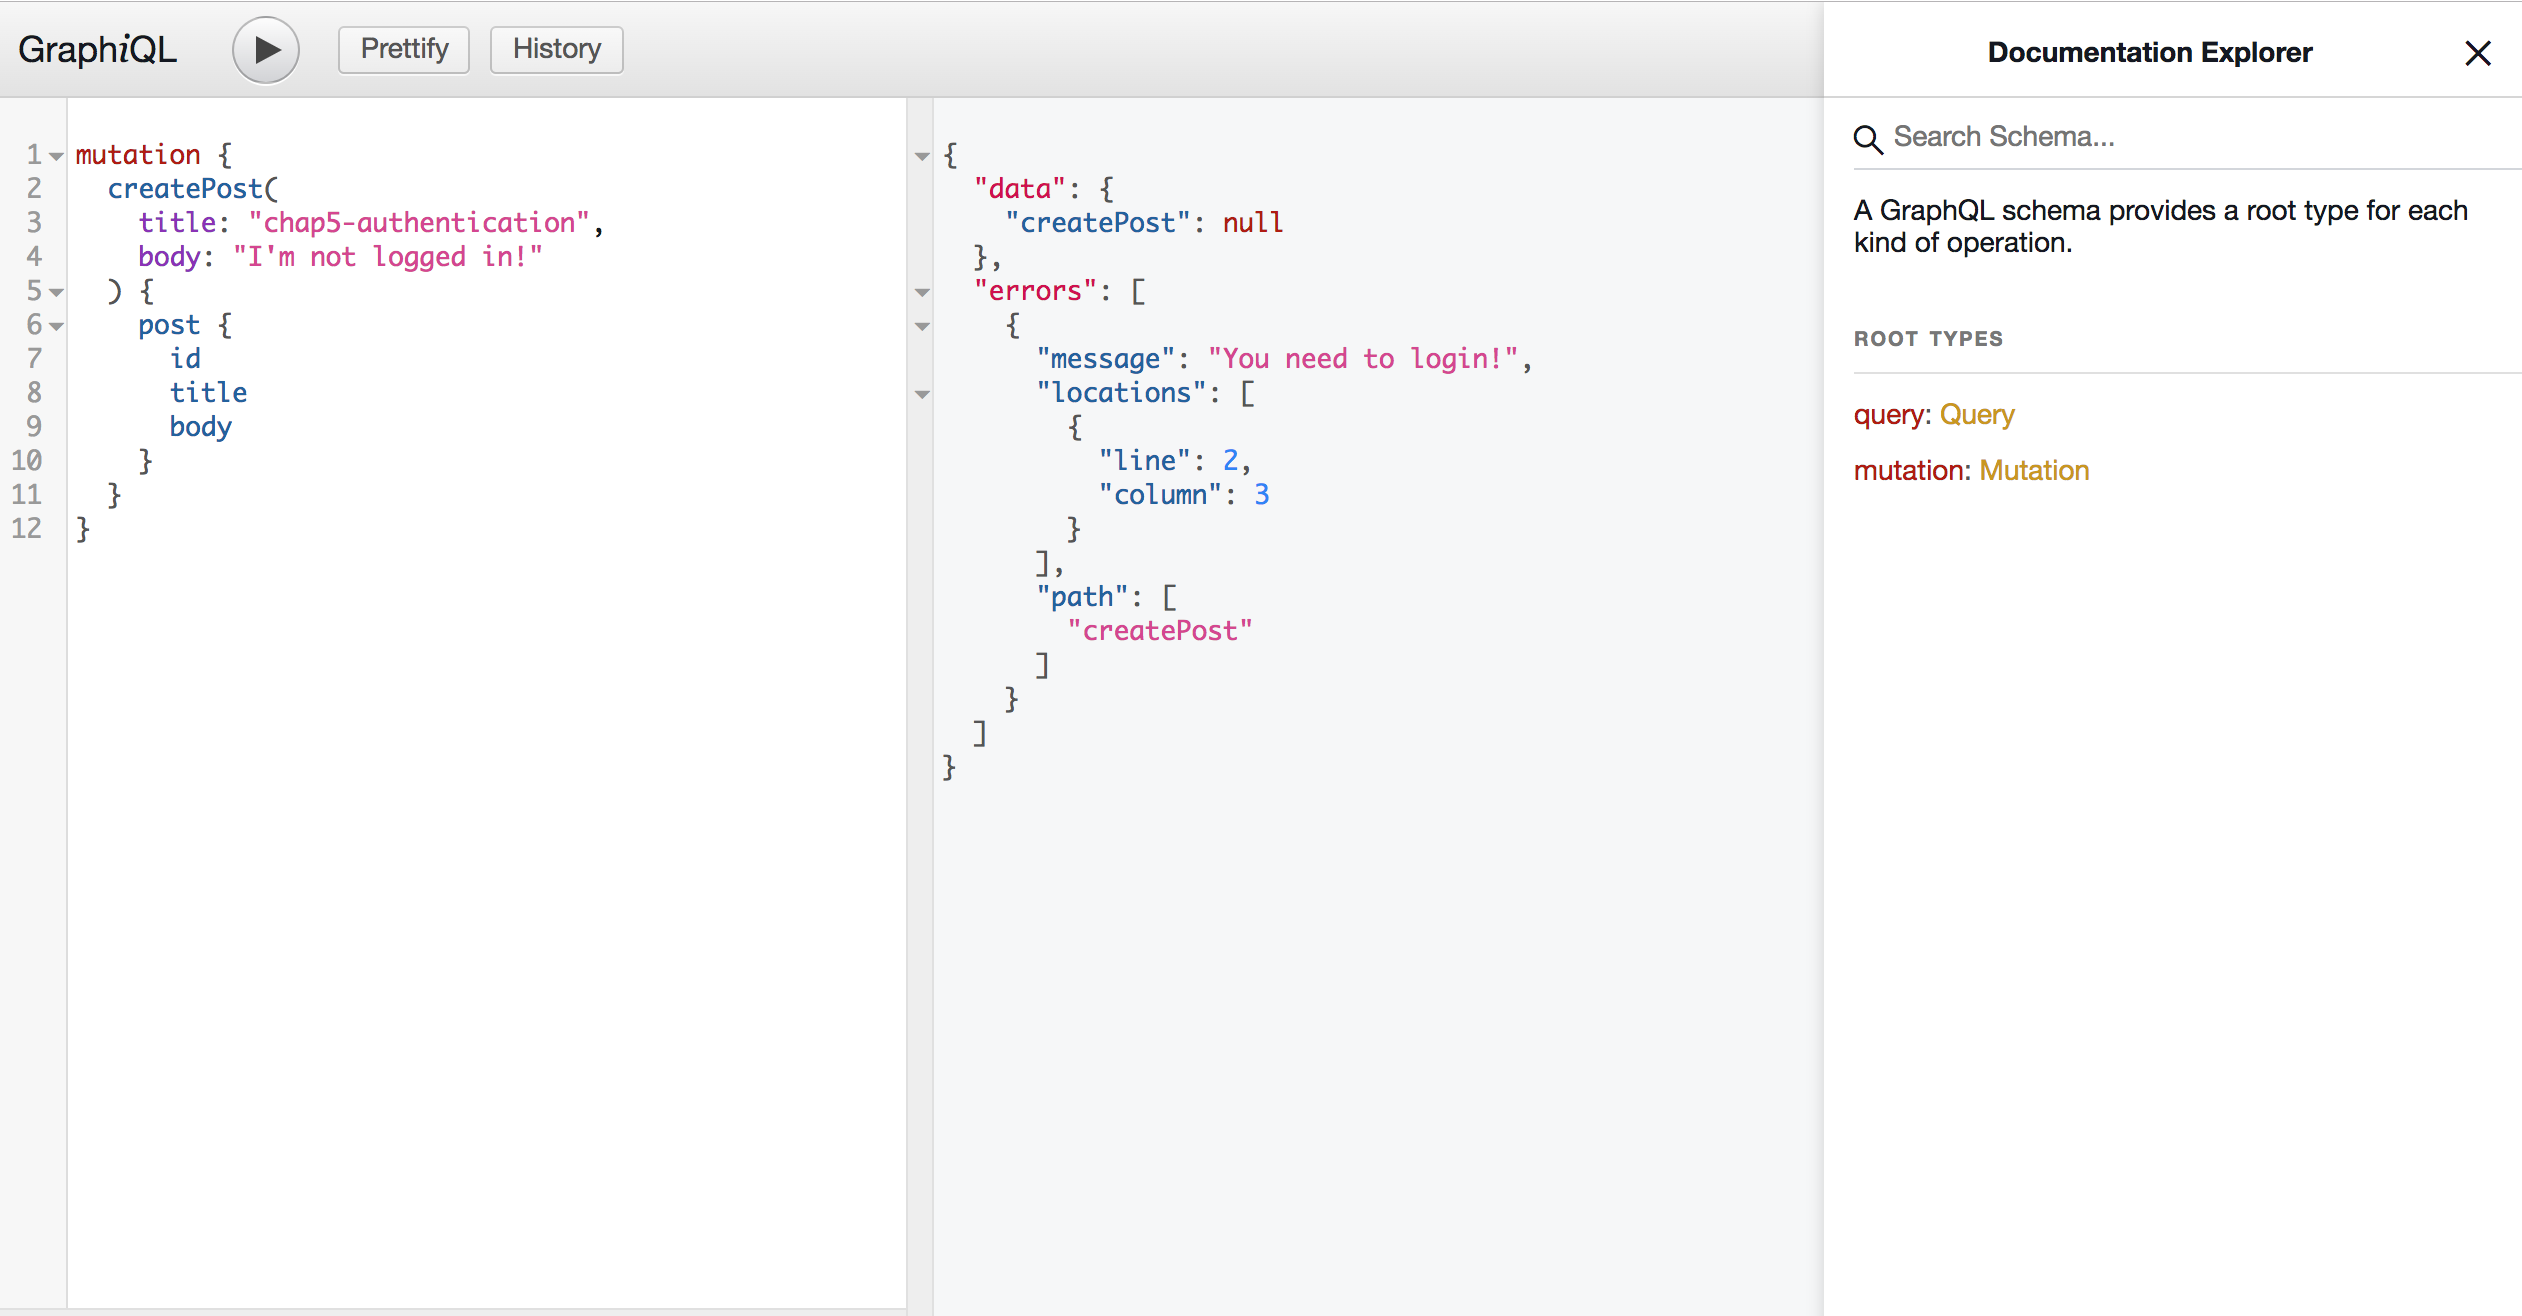Image resolution: width=2522 pixels, height=1316 pixels.
Task: Click line number 3 in the gutter
Action: (x=34, y=222)
